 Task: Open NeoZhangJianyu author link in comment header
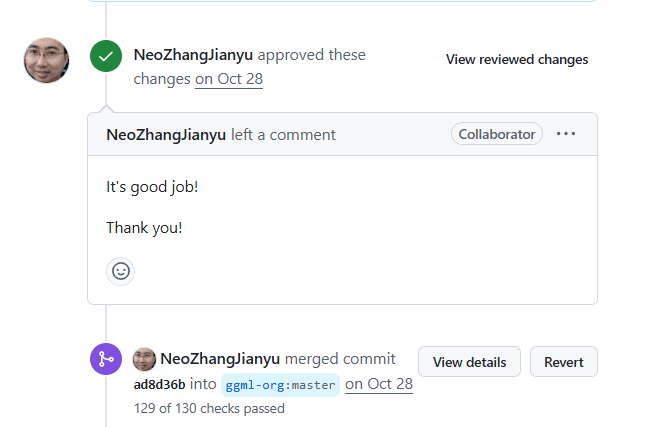pos(166,135)
